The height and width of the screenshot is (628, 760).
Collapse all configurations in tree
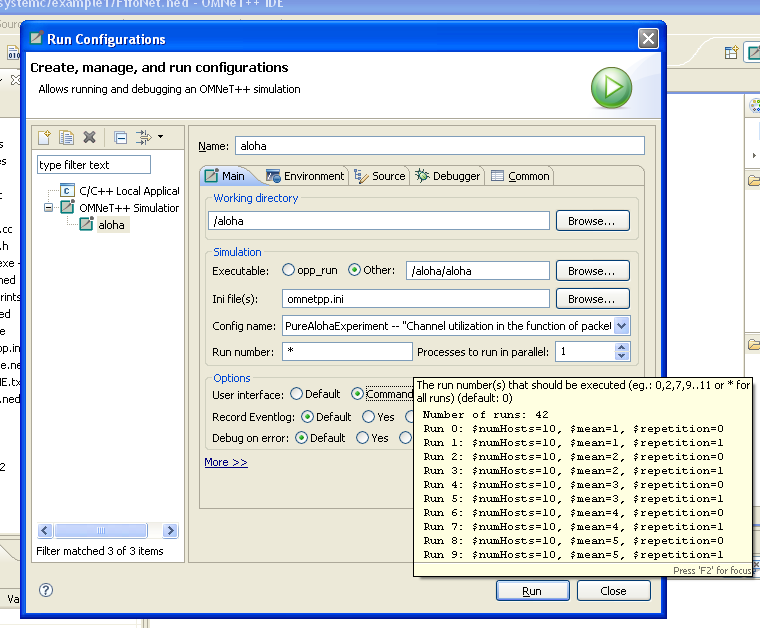coord(120,138)
